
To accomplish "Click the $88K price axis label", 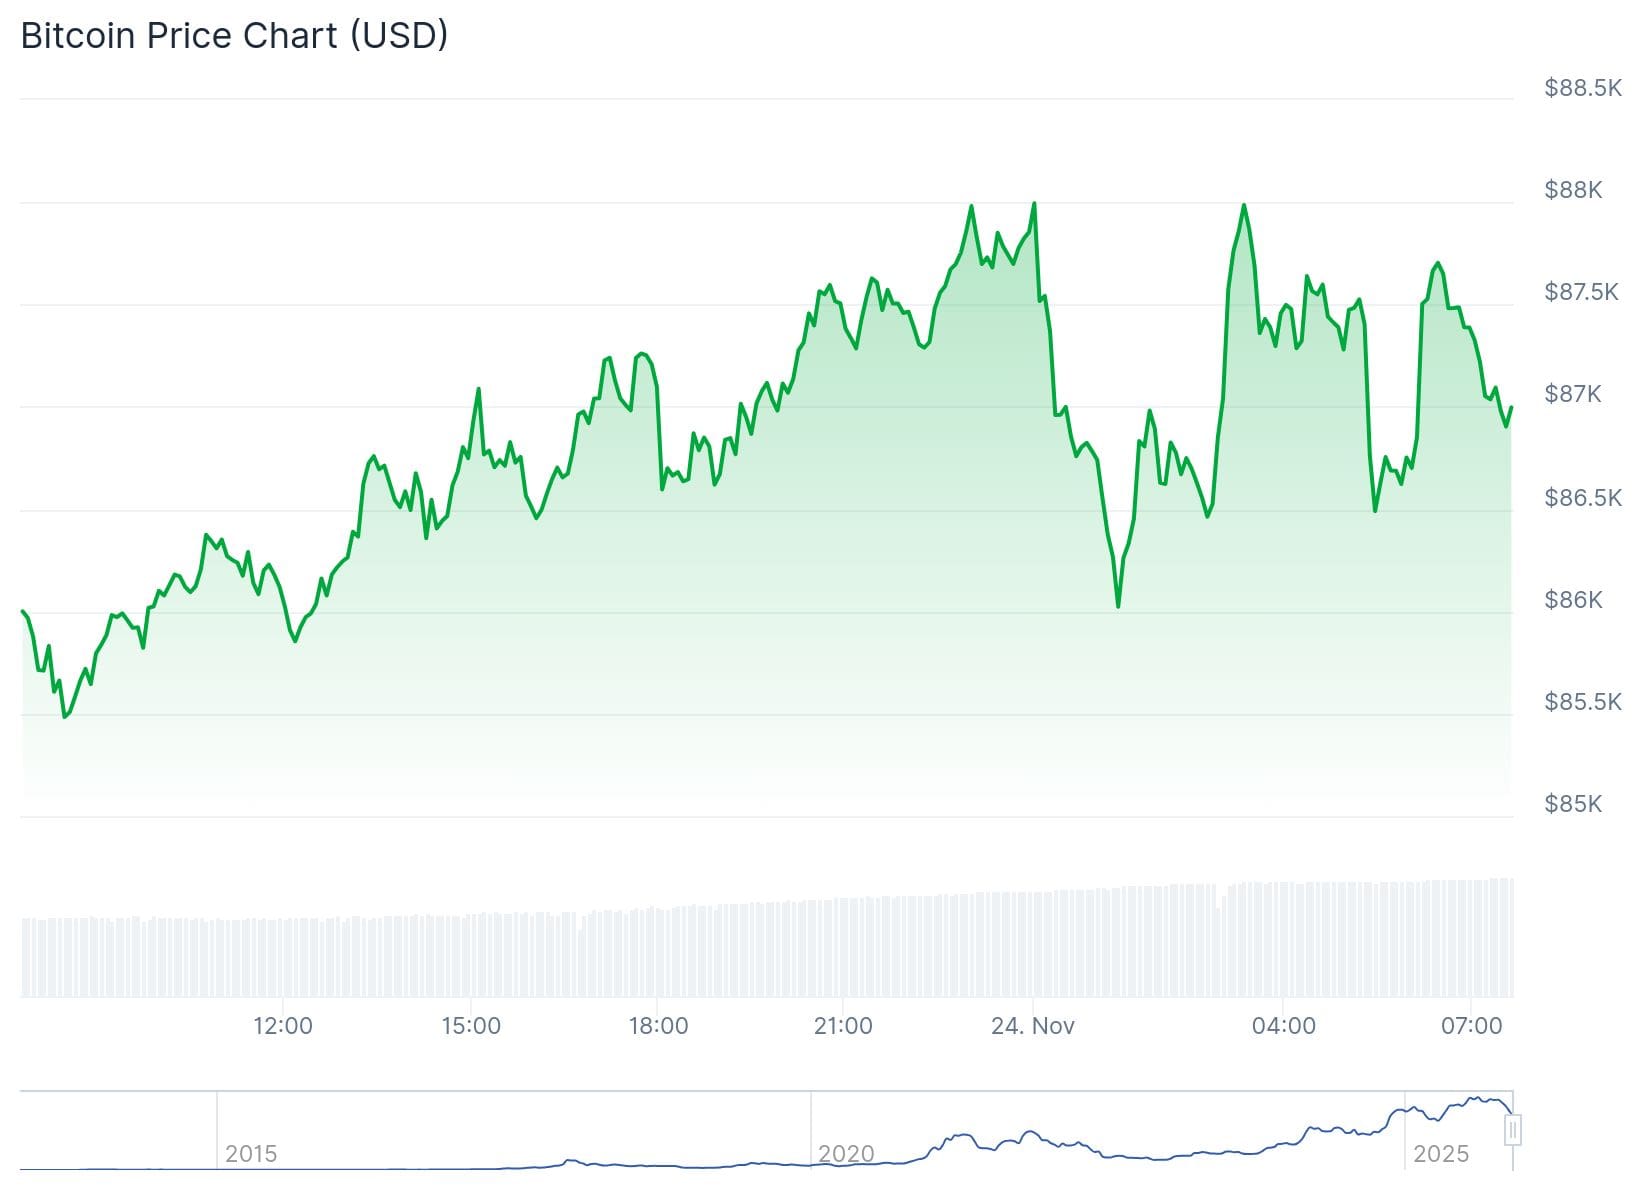I will pos(1573,190).
